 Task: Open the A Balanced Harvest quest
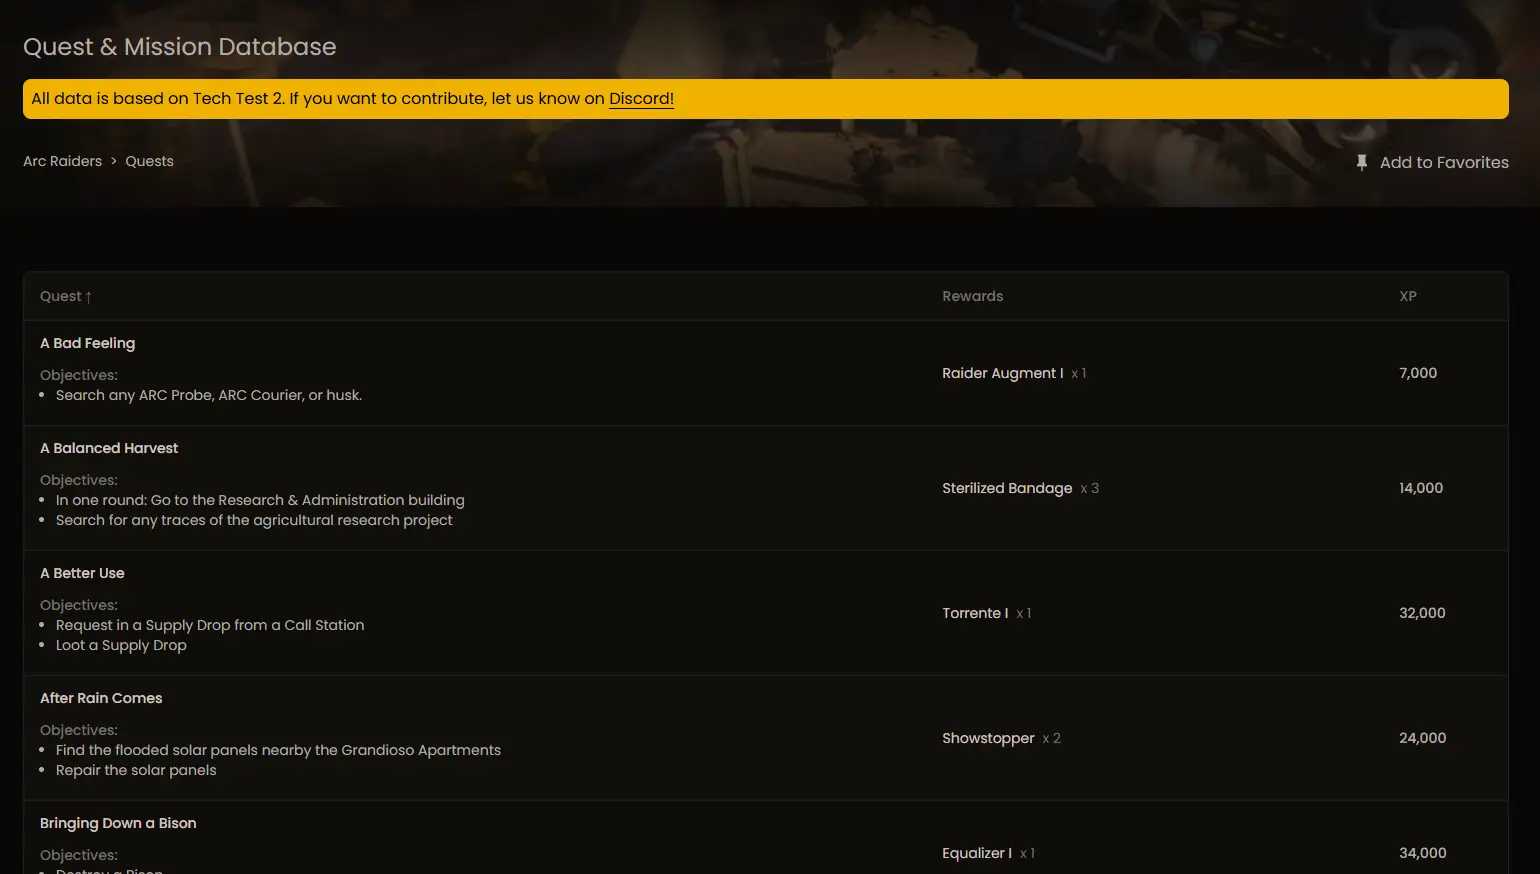click(x=109, y=448)
